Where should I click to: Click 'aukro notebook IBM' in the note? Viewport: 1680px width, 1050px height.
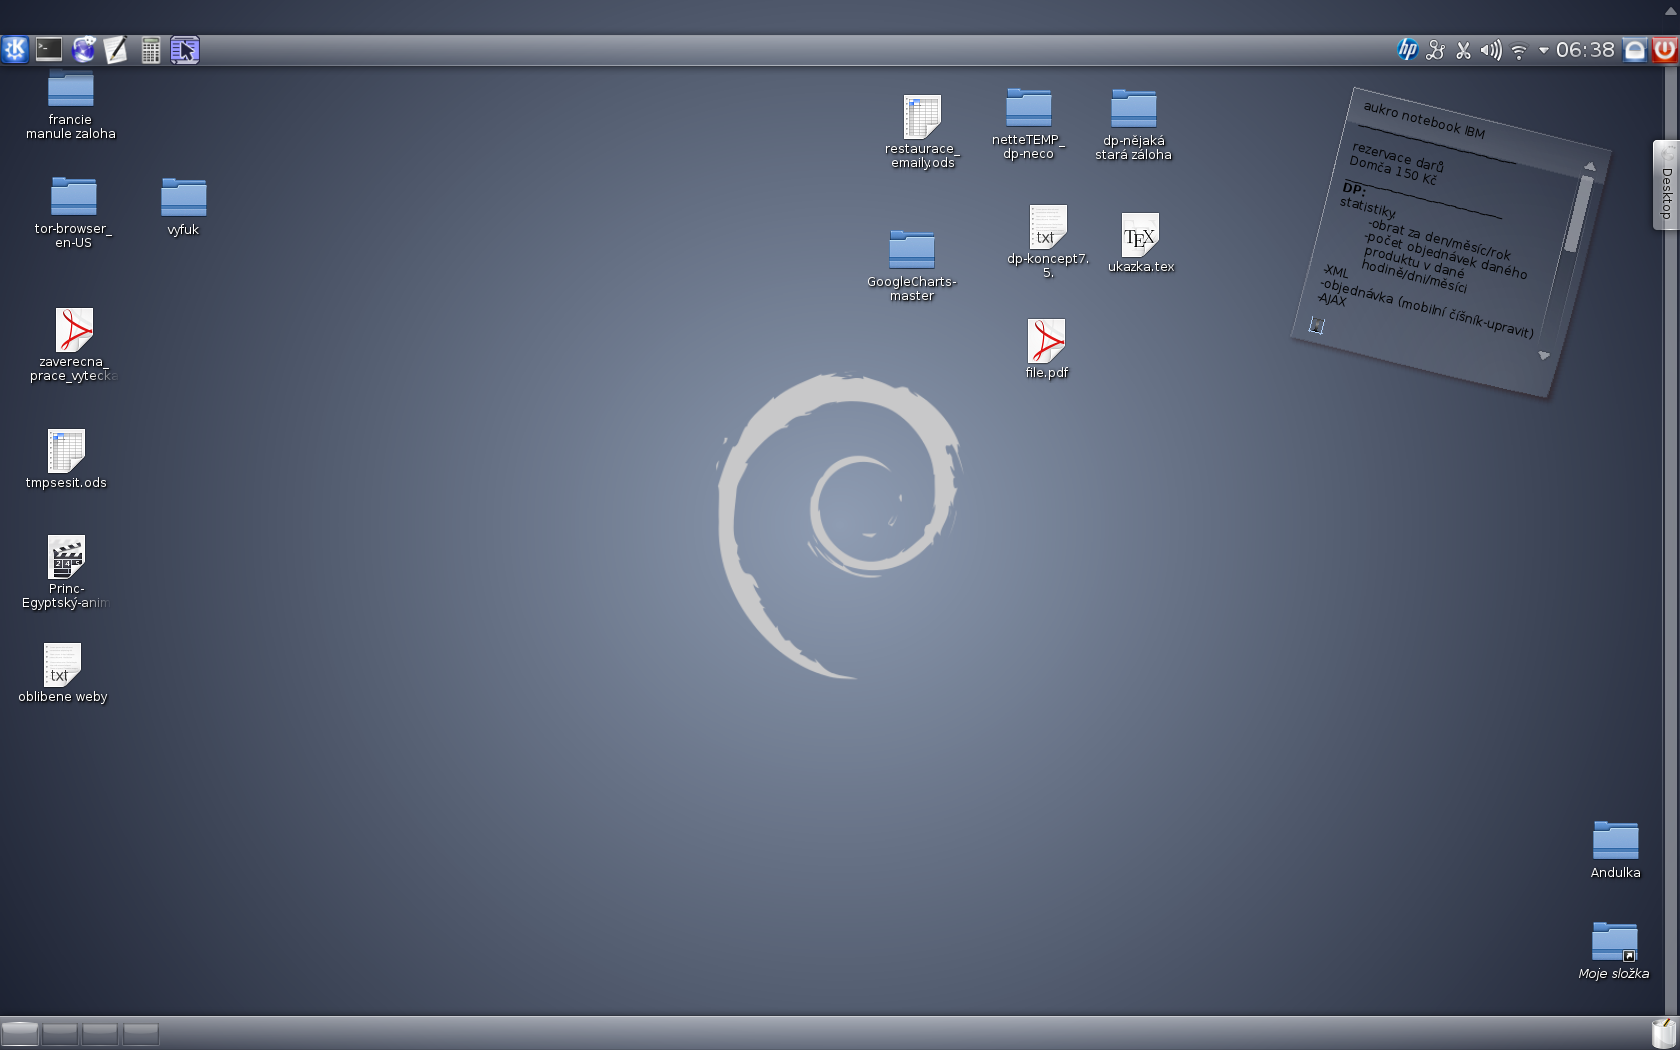1424,120
